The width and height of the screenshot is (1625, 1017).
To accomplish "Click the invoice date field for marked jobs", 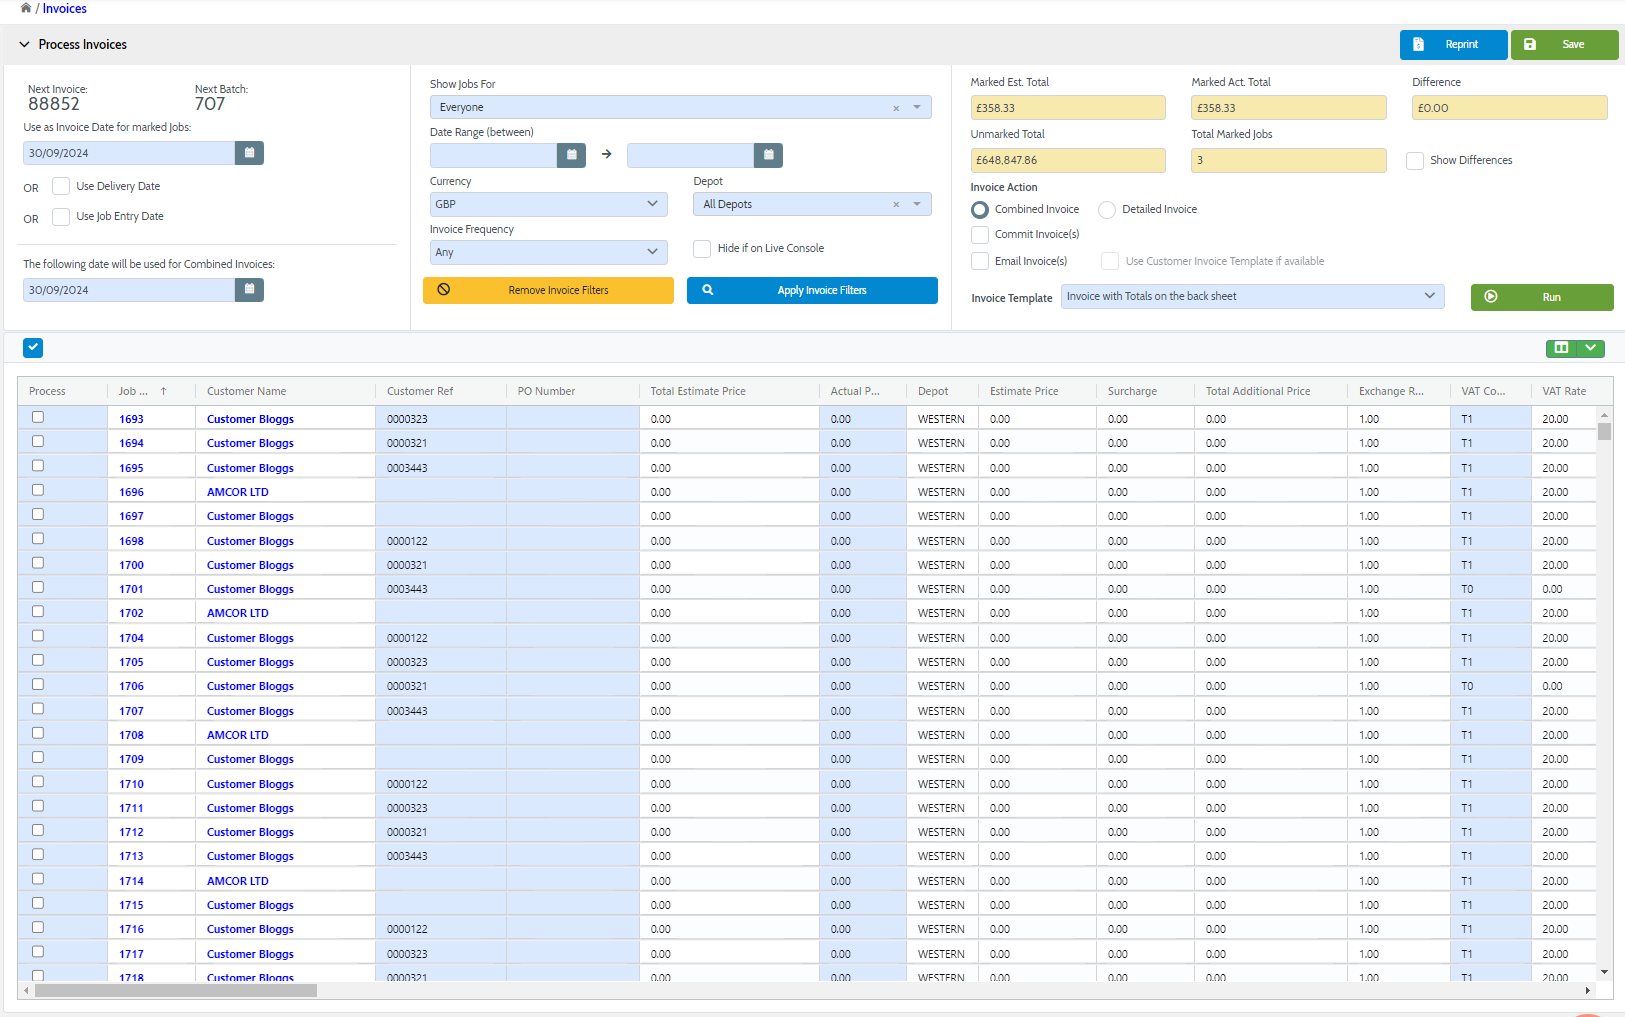I will tap(129, 153).
